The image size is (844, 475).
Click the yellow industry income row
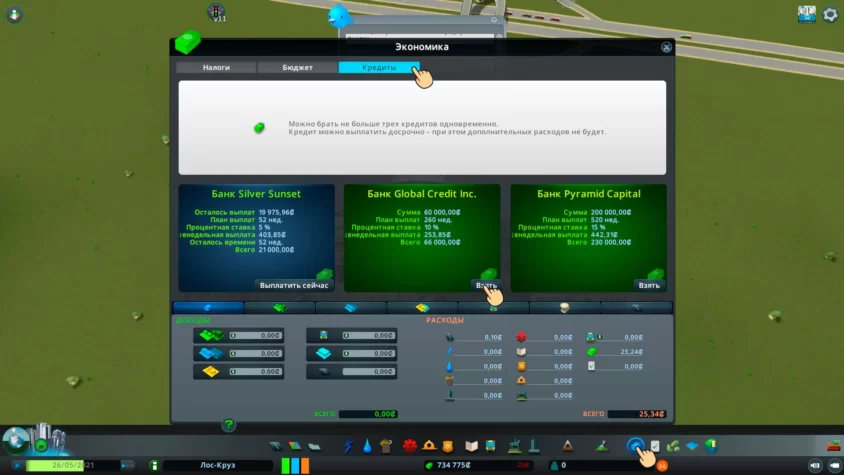point(238,372)
